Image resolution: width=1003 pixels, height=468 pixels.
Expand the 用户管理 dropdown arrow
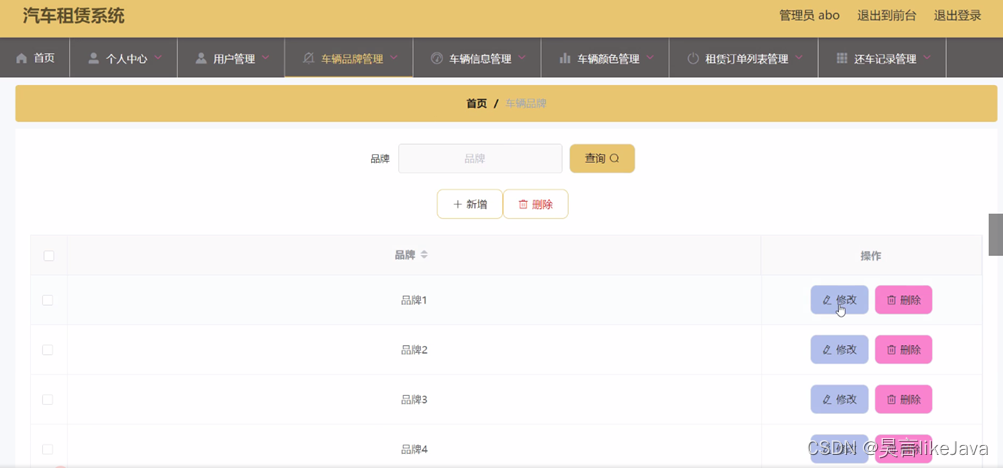[x=265, y=58]
